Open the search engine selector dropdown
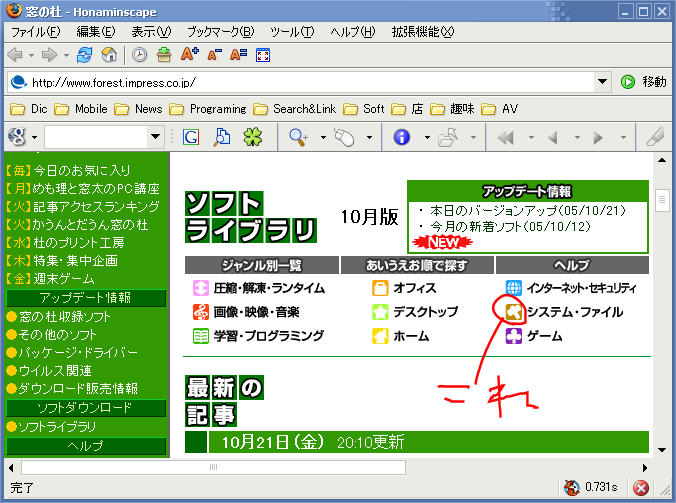 (34, 137)
